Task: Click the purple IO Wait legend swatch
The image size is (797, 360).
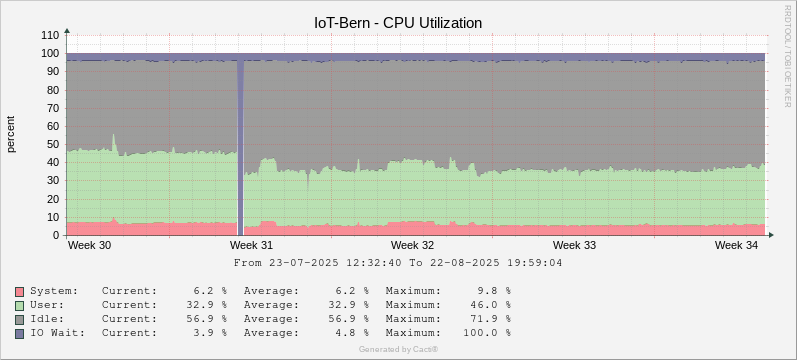Action: pyautogui.click(x=20, y=334)
